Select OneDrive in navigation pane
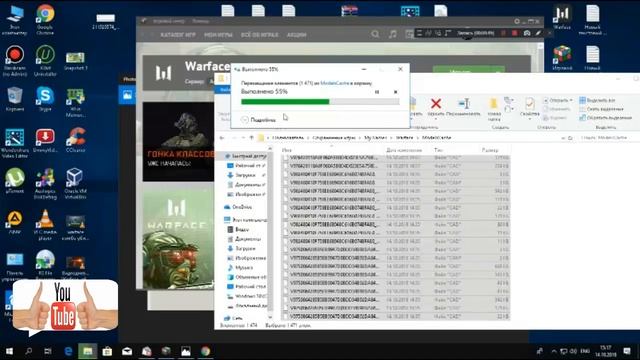Screen dimensions: 640x360 [x=238, y=207]
